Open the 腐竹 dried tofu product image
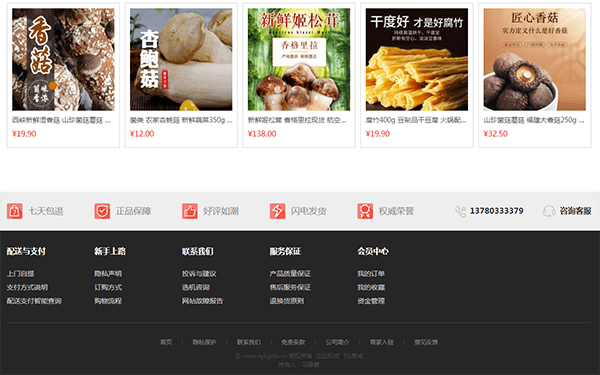600x375 pixels. click(x=417, y=60)
